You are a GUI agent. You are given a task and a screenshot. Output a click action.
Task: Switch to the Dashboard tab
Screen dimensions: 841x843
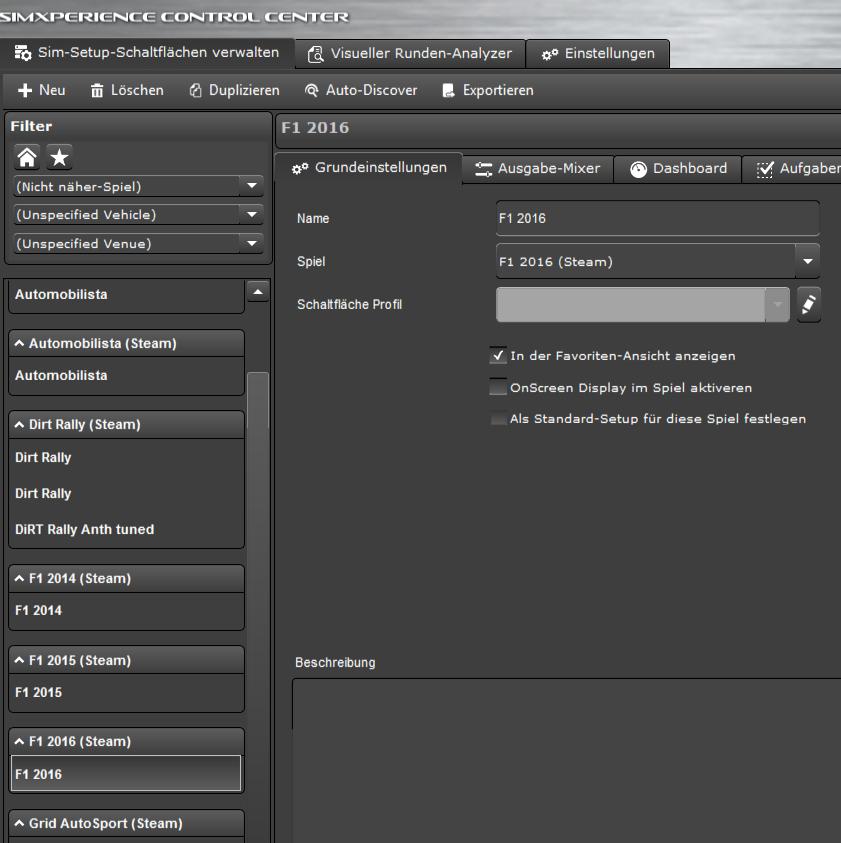click(x=678, y=169)
